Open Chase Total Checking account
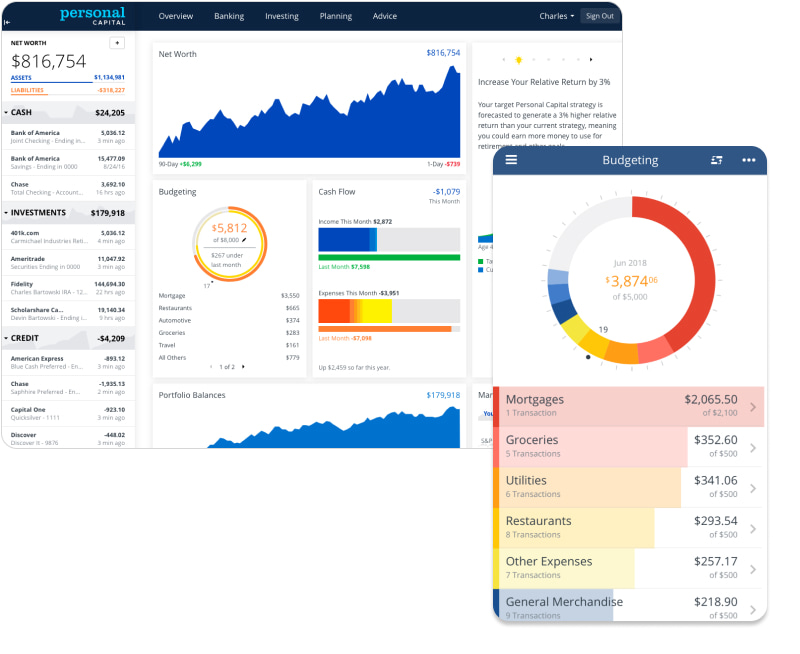 [x=68, y=188]
